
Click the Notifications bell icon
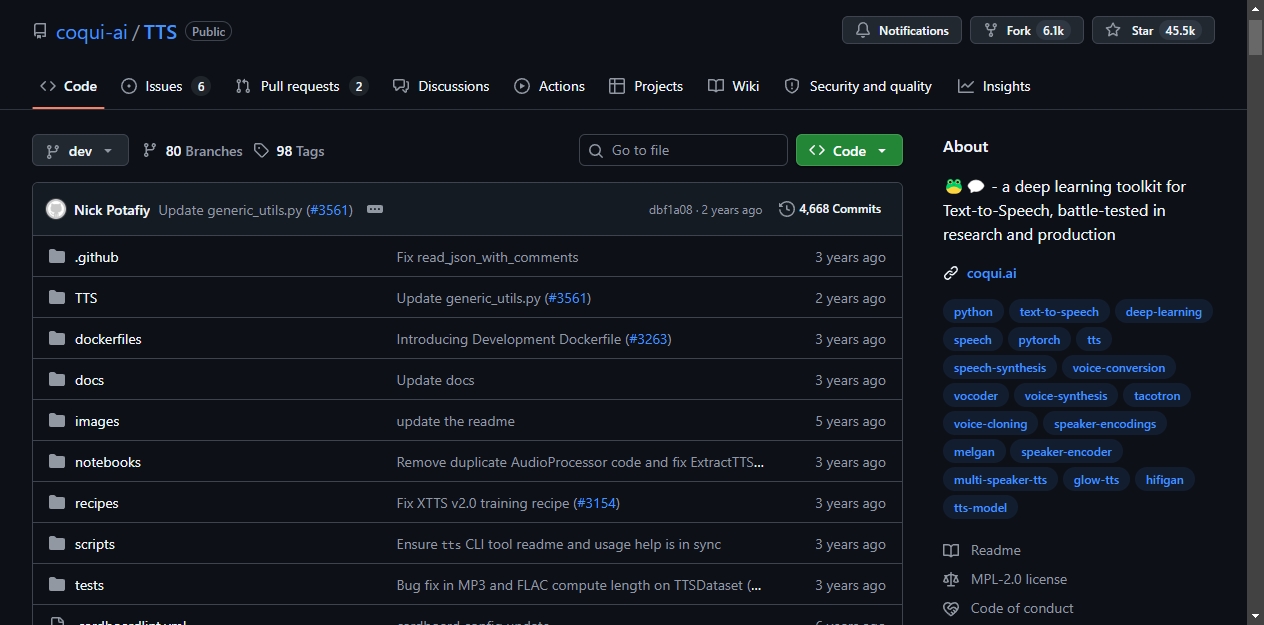click(863, 31)
